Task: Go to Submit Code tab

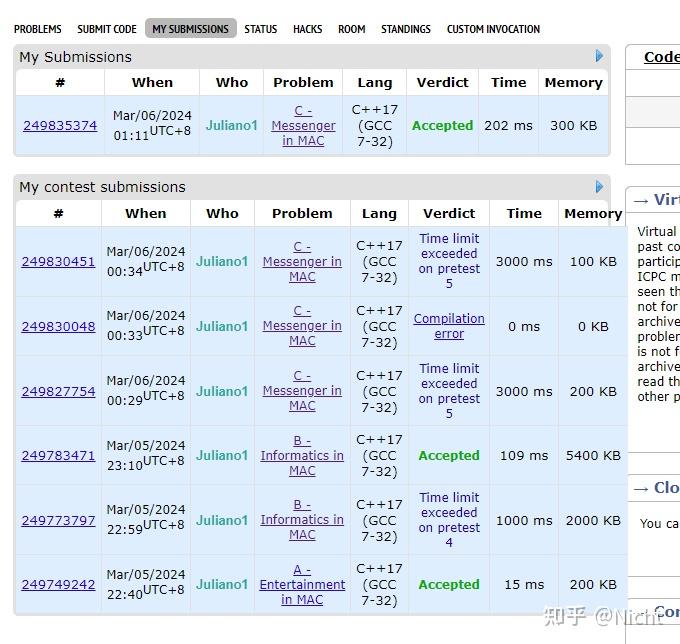Action: [x=107, y=29]
